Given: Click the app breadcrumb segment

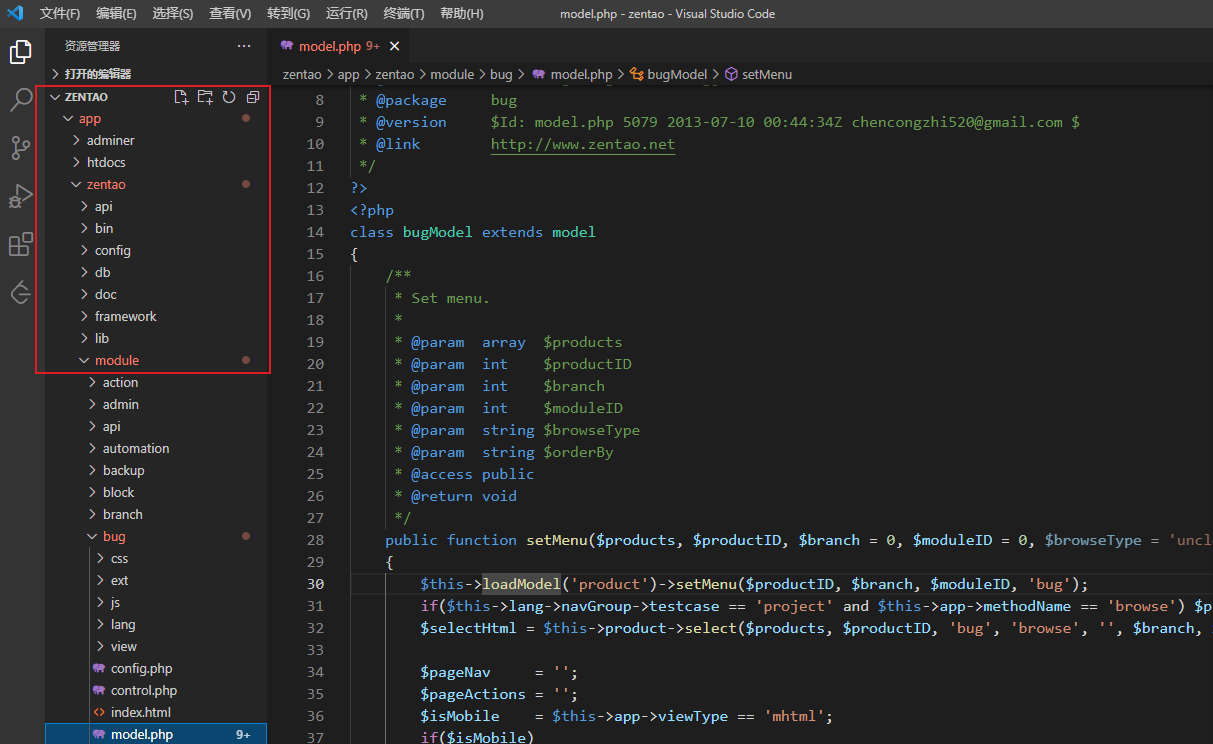Looking at the screenshot, I should 348,74.
